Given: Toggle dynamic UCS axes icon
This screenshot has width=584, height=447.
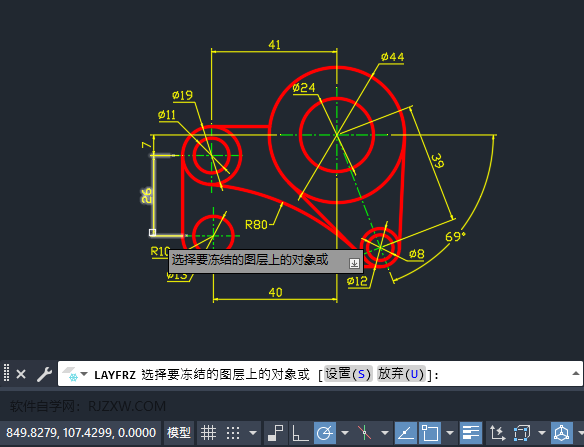Looking at the screenshot, I should 498,433.
